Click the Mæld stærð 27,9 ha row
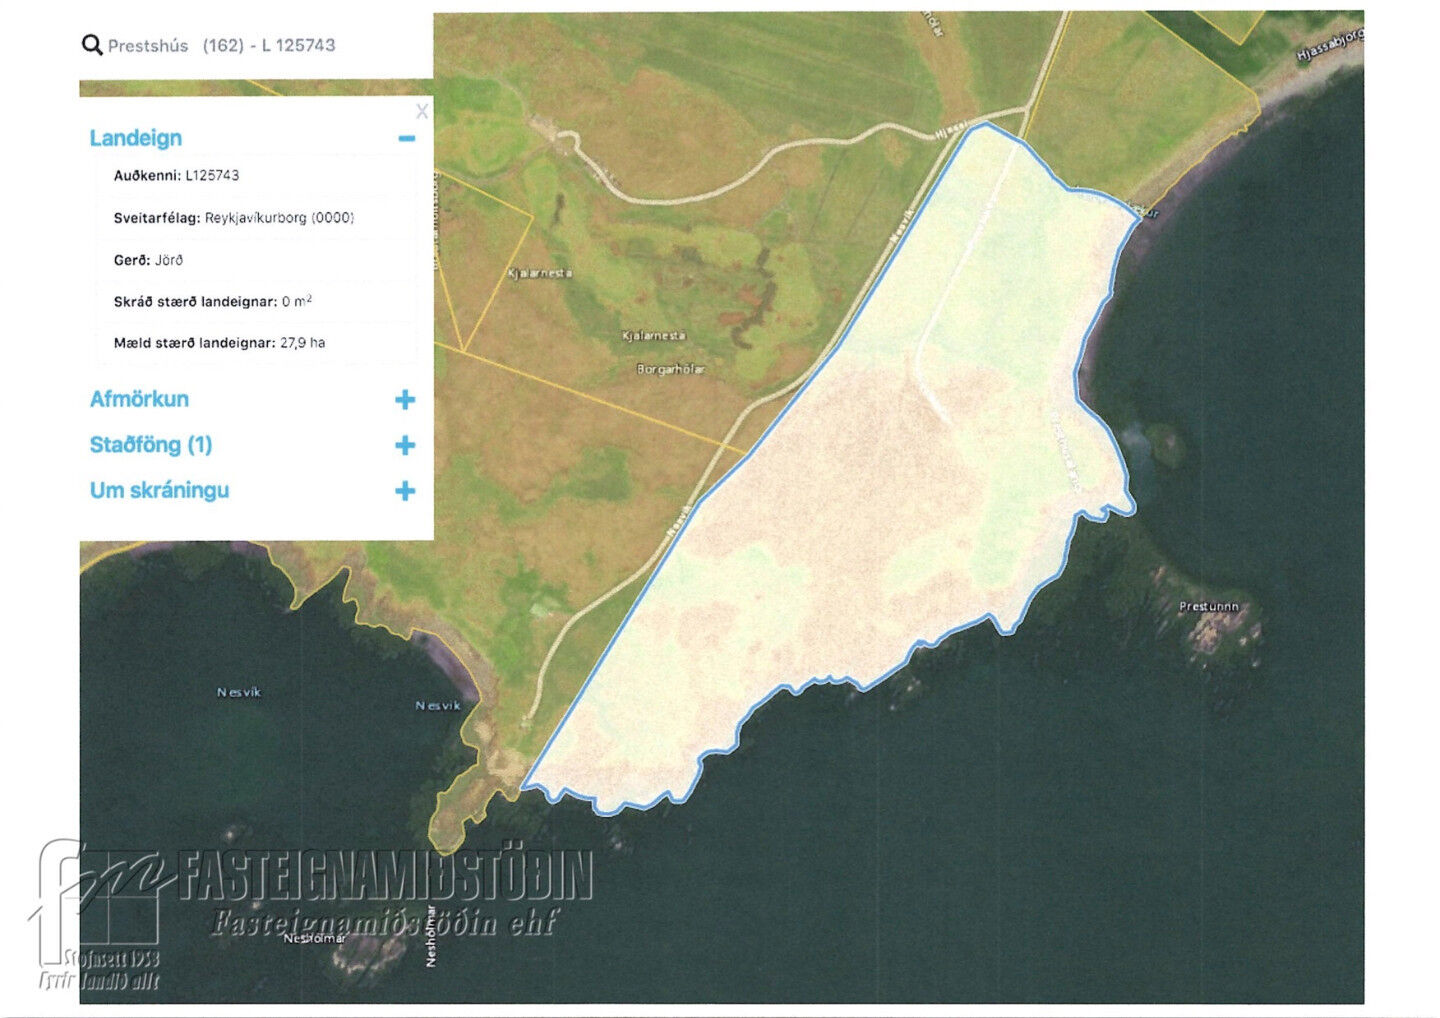 [220, 343]
